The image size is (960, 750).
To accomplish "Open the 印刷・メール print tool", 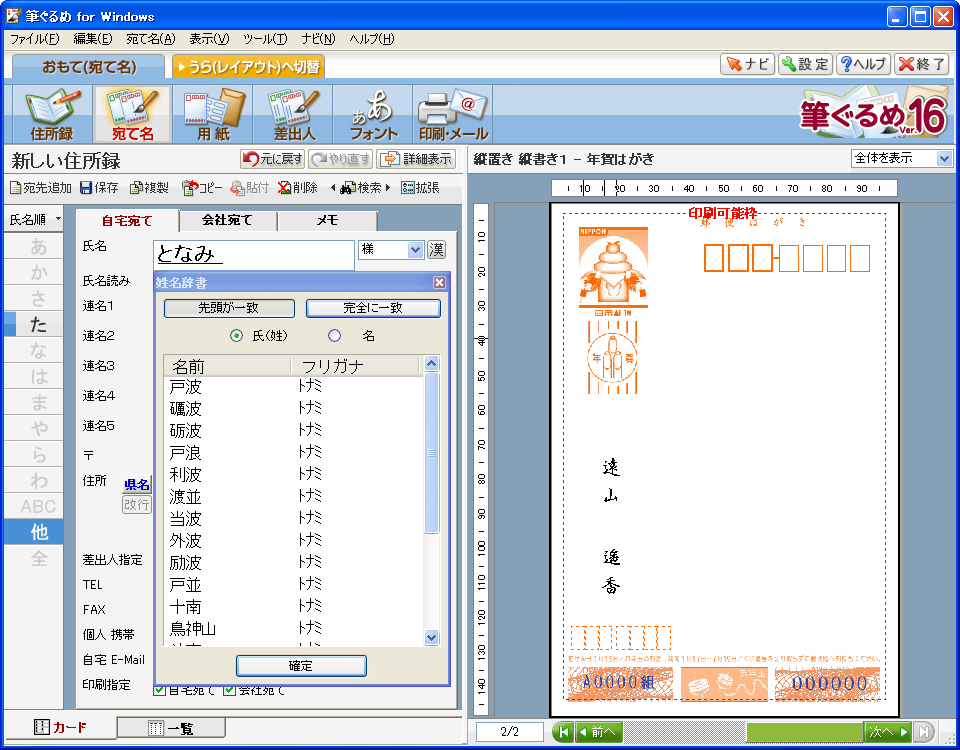I will pyautogui.click(x=453, y=114).
